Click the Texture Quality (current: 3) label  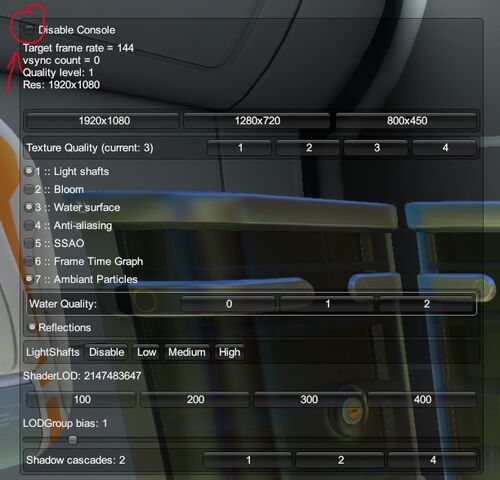tap(90, 148)
